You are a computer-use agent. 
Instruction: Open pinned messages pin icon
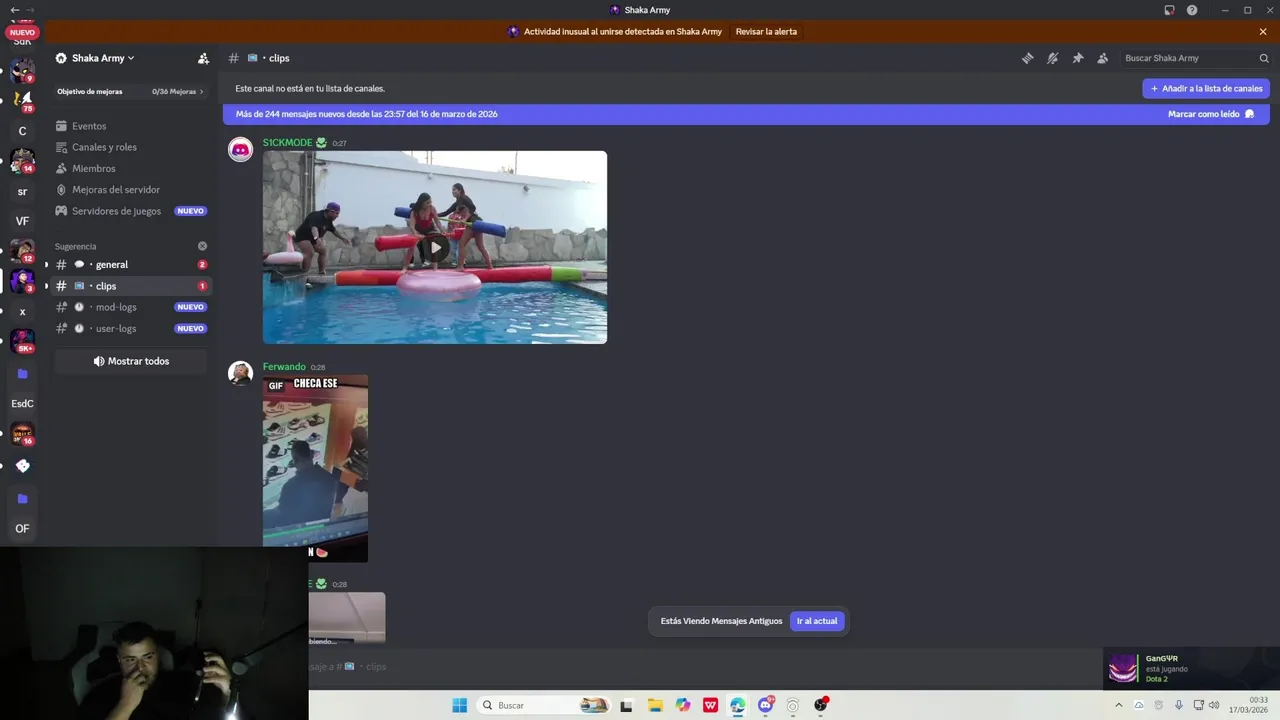[1077, 58]
